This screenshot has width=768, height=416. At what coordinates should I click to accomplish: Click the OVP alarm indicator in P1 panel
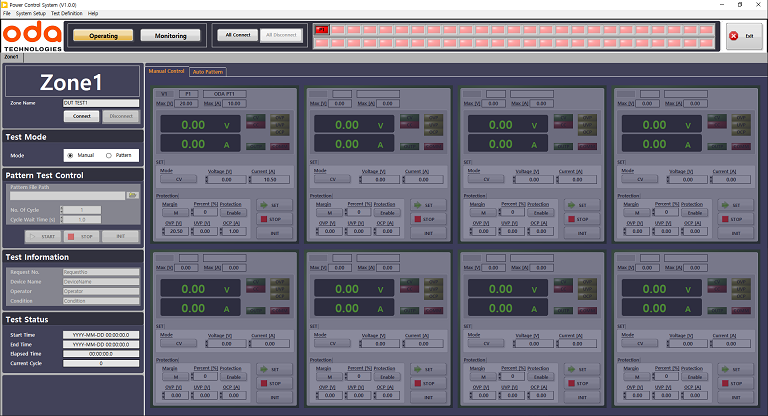coord(280,118)
